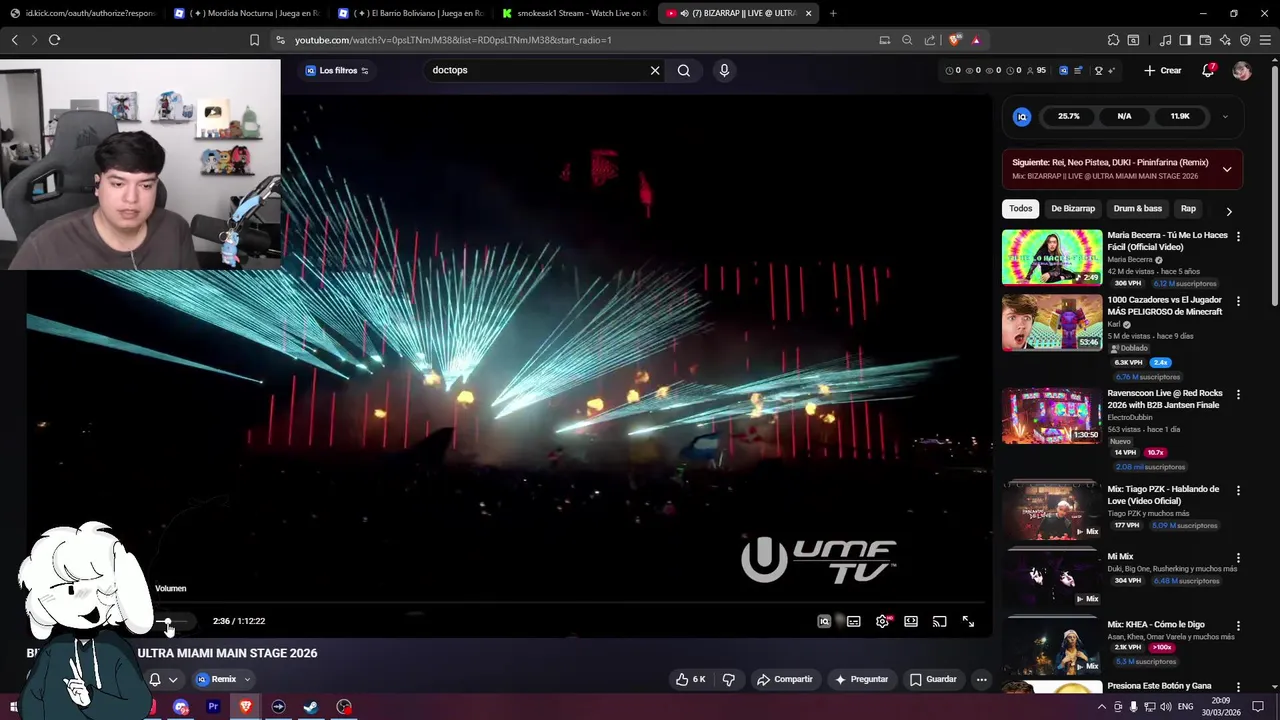Open the Brave Wallet icon
The width and height of the screenshot is (1280, 720).
point(1205,40)
